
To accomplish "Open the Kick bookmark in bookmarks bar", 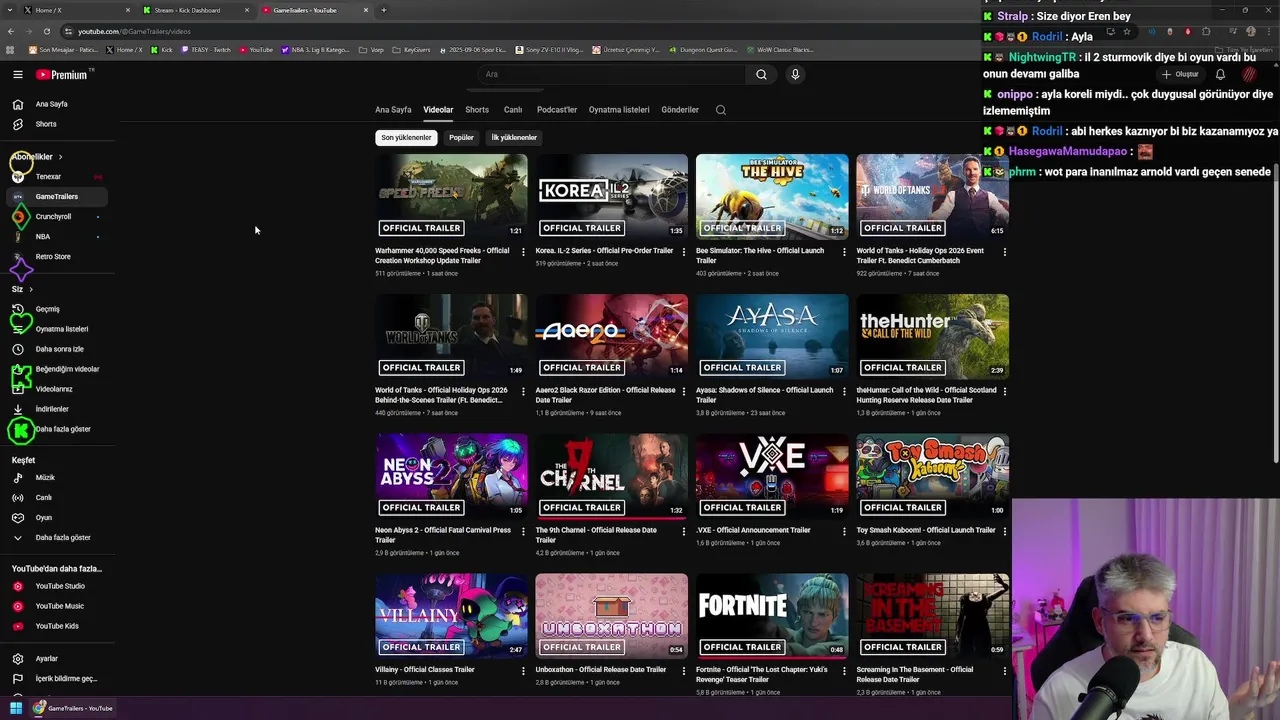I will click(x=162, y=49).
